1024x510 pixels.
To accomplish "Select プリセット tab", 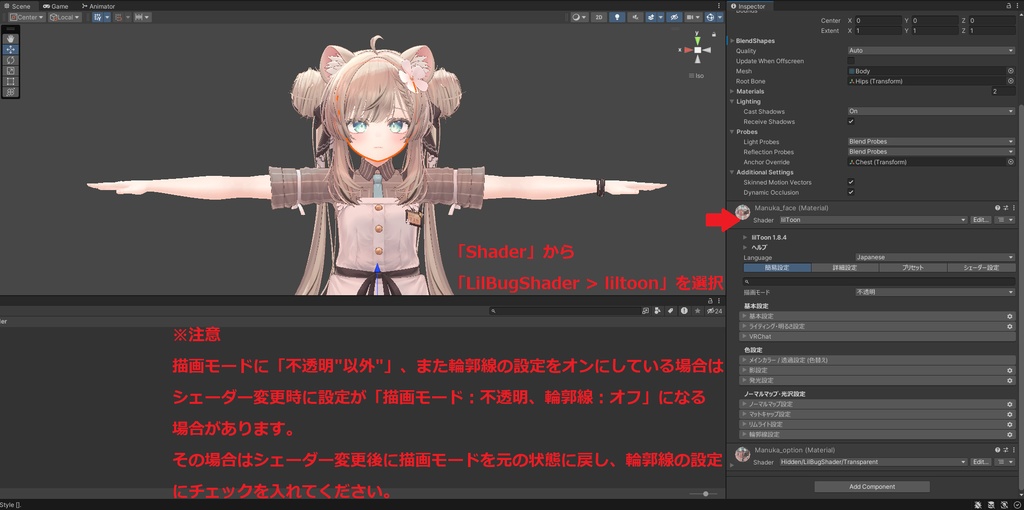I will [913, 268].
